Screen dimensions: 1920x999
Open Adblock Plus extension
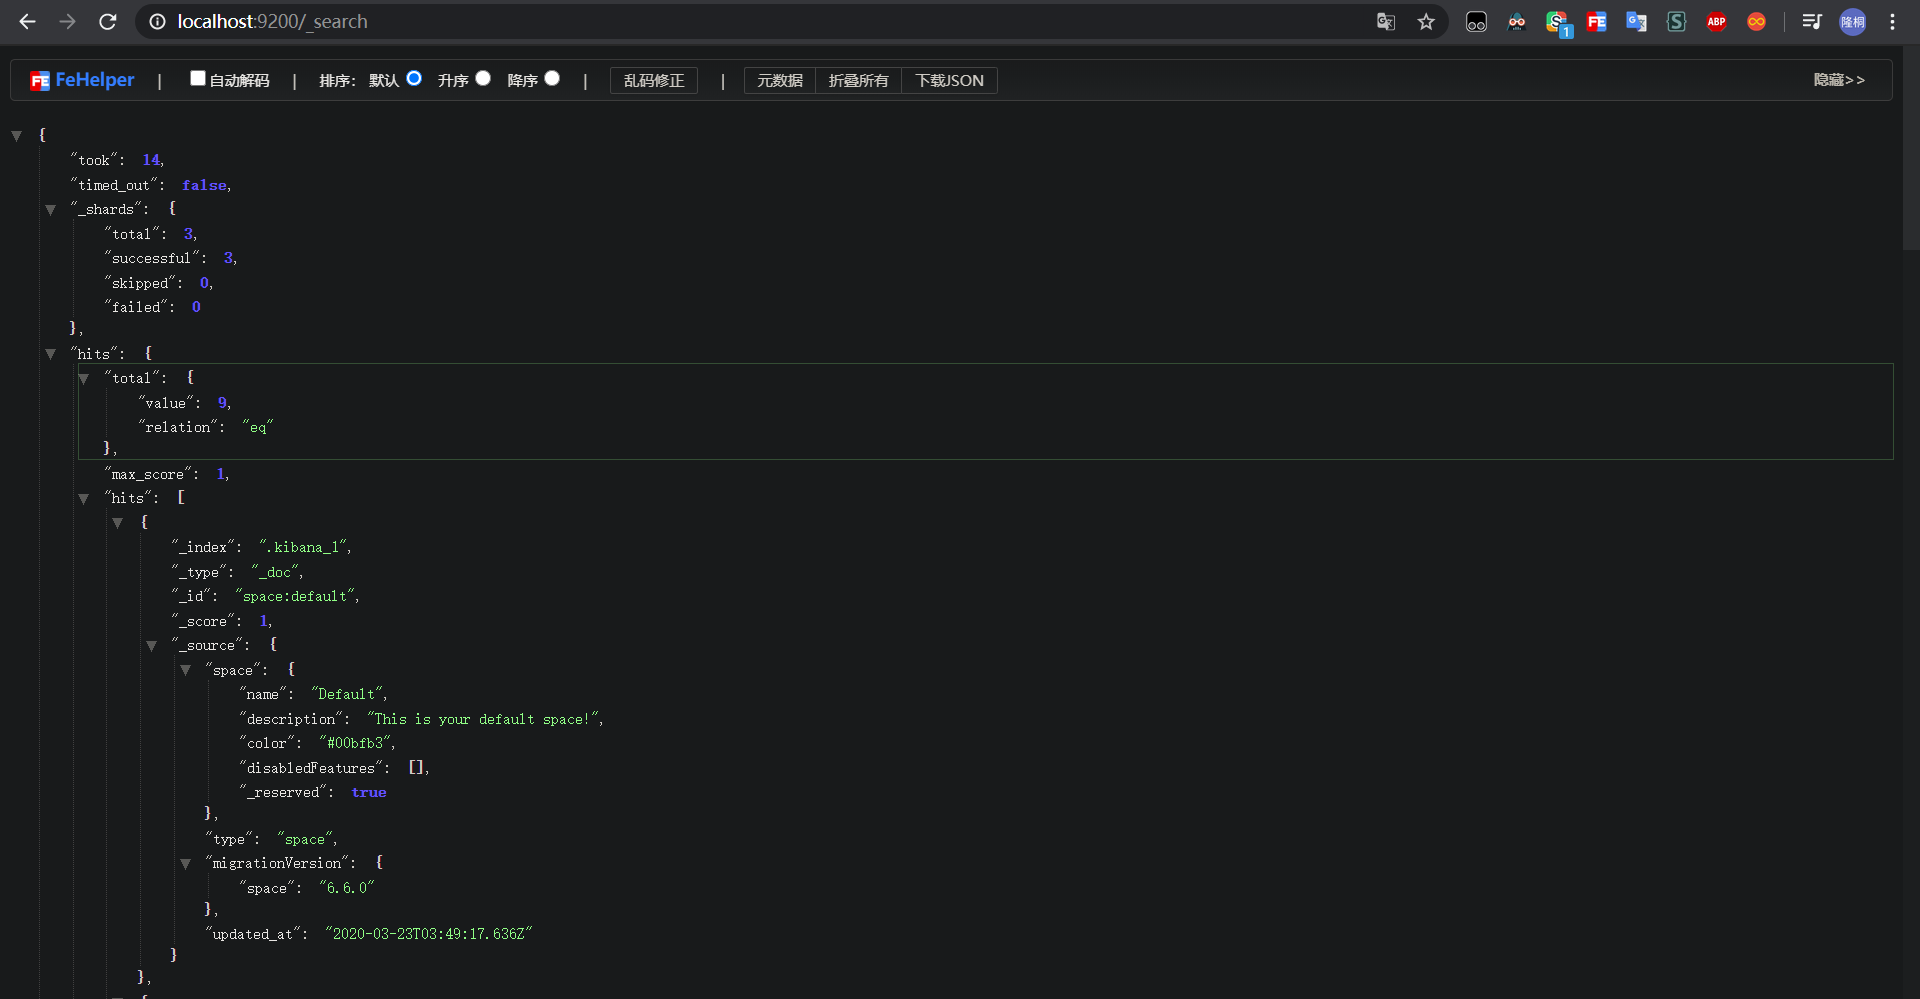click(x=1717, y=21)
